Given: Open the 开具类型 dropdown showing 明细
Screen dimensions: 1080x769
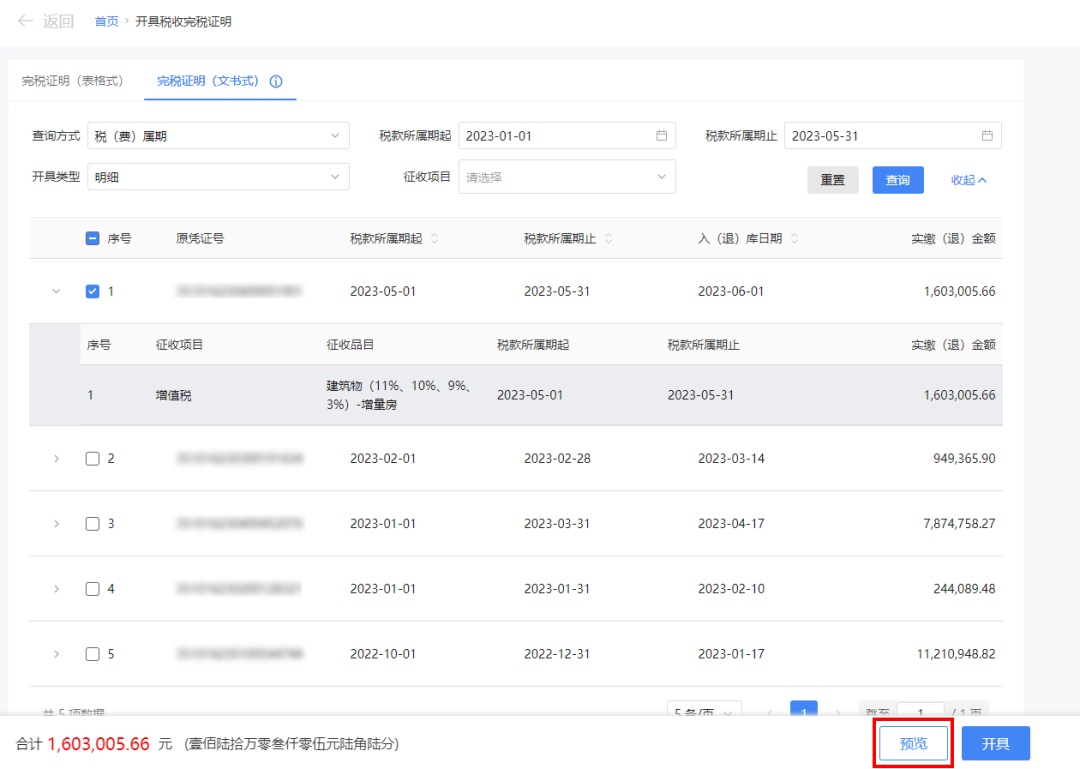Looking at the screenshot, I should point(218,177).
